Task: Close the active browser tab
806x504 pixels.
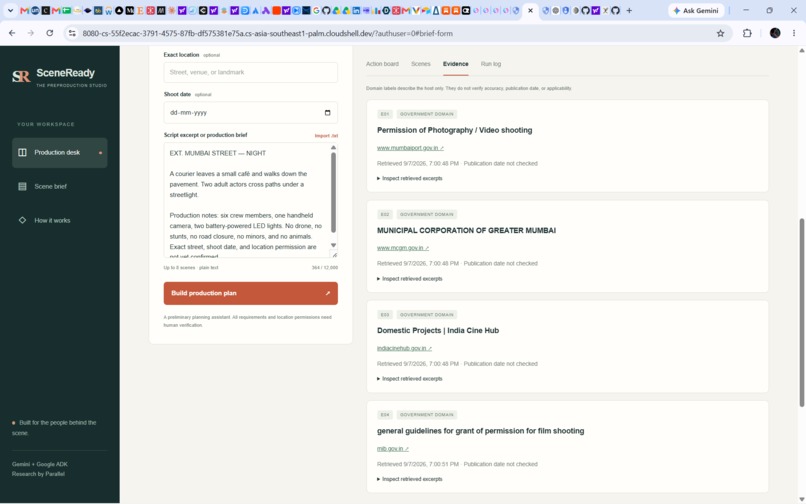Action: 530,10
